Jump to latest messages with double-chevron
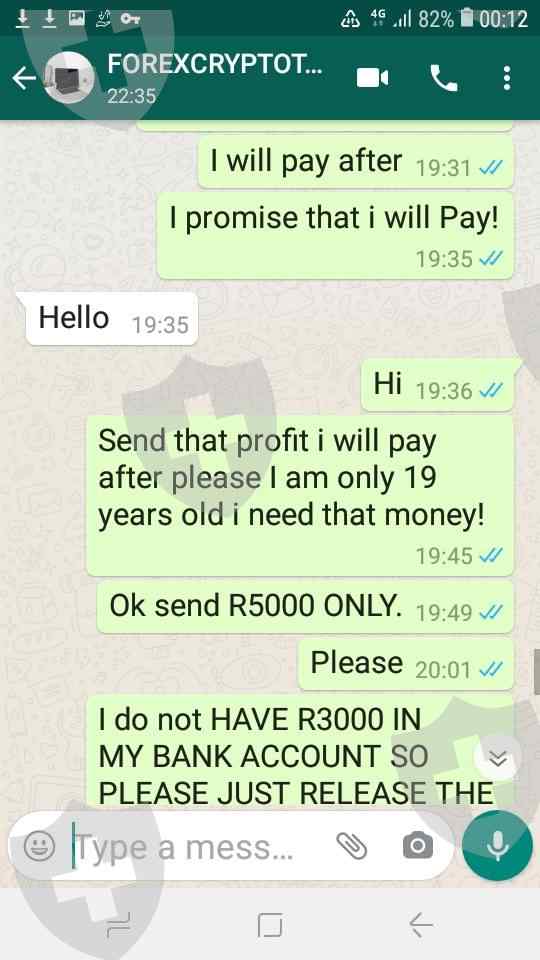 pyautogui.click(x=498, y=759)
